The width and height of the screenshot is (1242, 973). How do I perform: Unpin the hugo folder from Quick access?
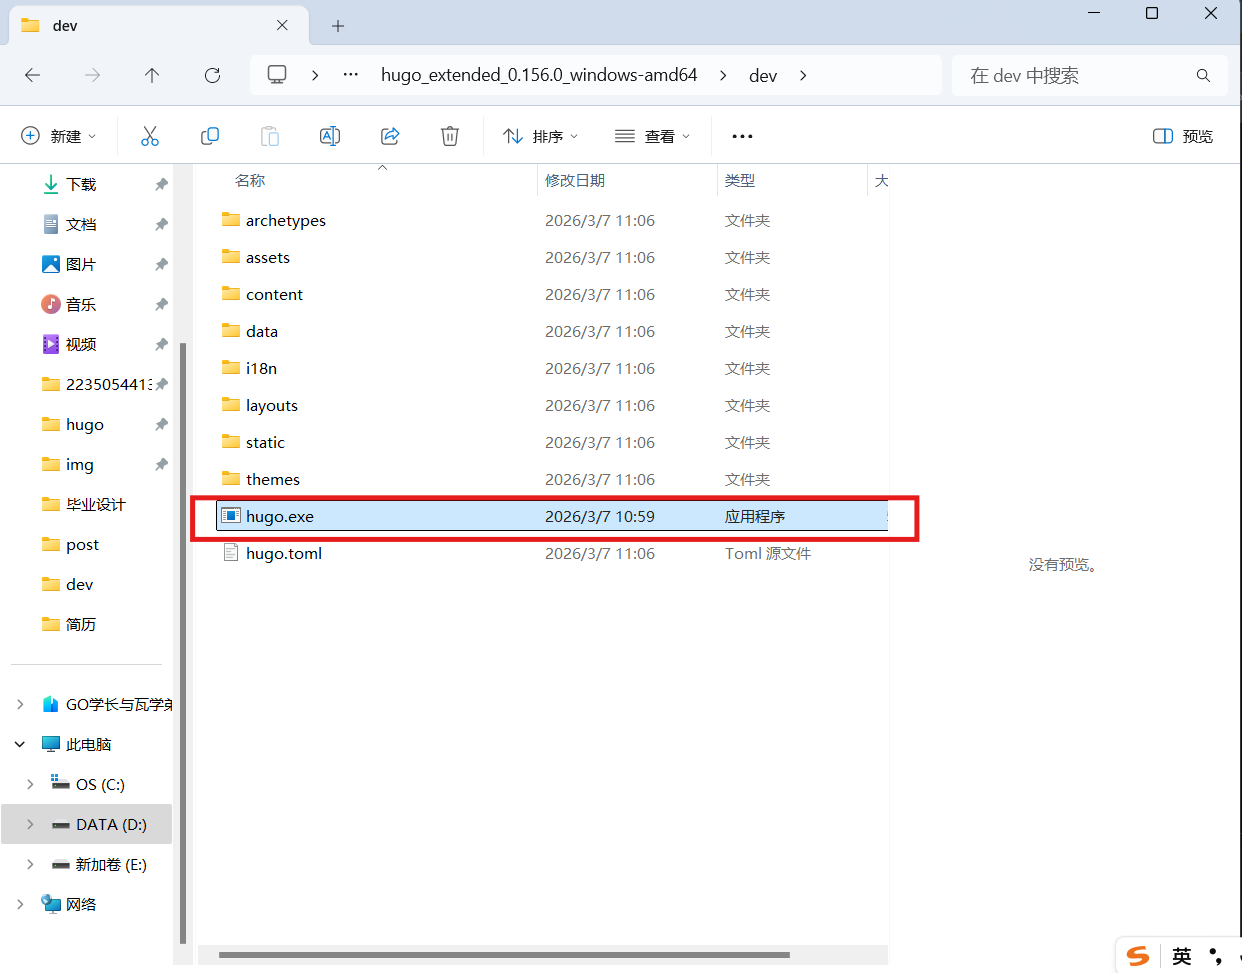tap(161, 424)
